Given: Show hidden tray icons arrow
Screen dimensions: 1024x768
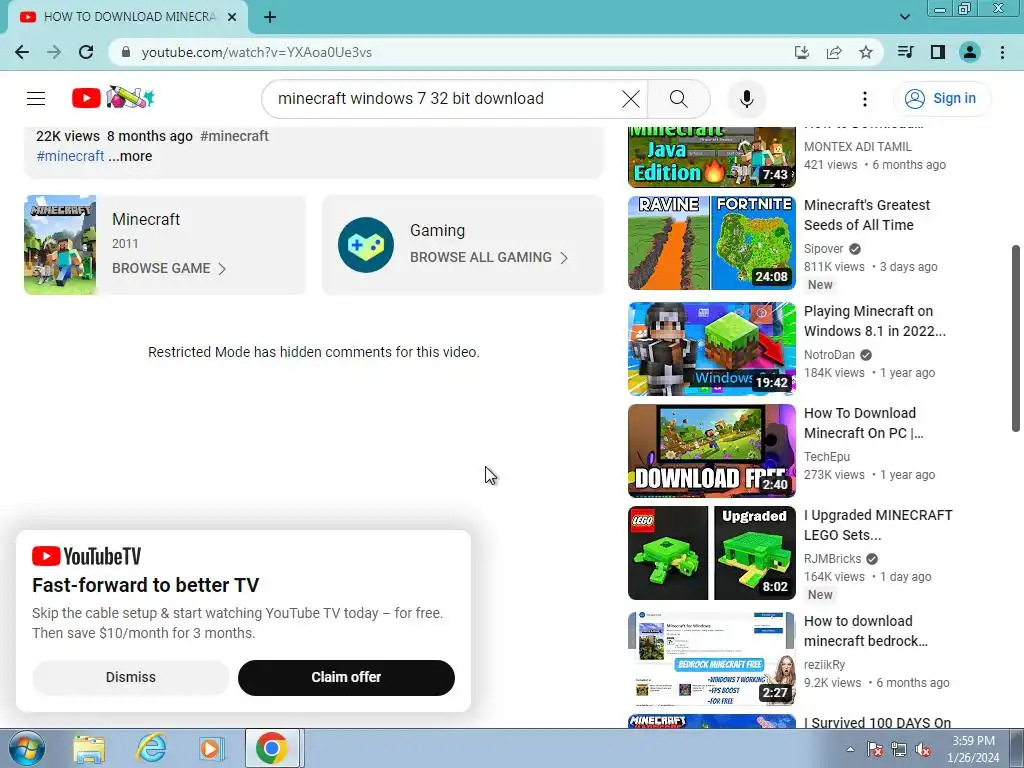Looking at the screenshot, I should pos(850,749).
